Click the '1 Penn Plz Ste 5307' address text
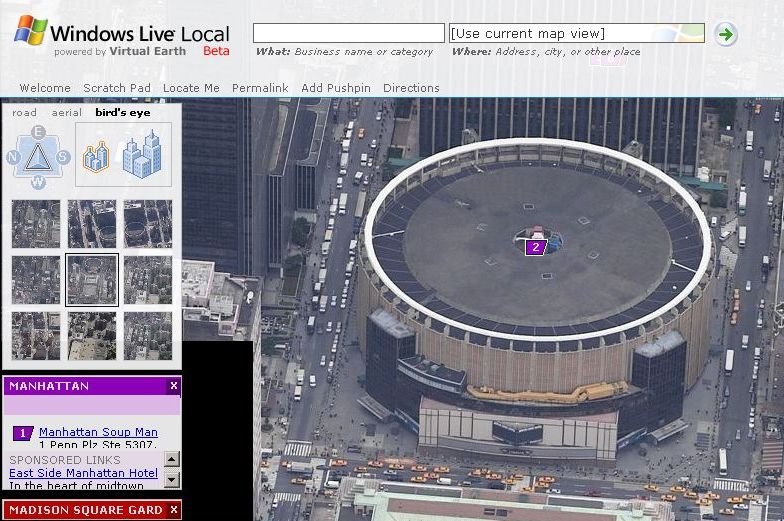Image resolution: width=784 pixels, height=521 pixels. tap(98, 444)
